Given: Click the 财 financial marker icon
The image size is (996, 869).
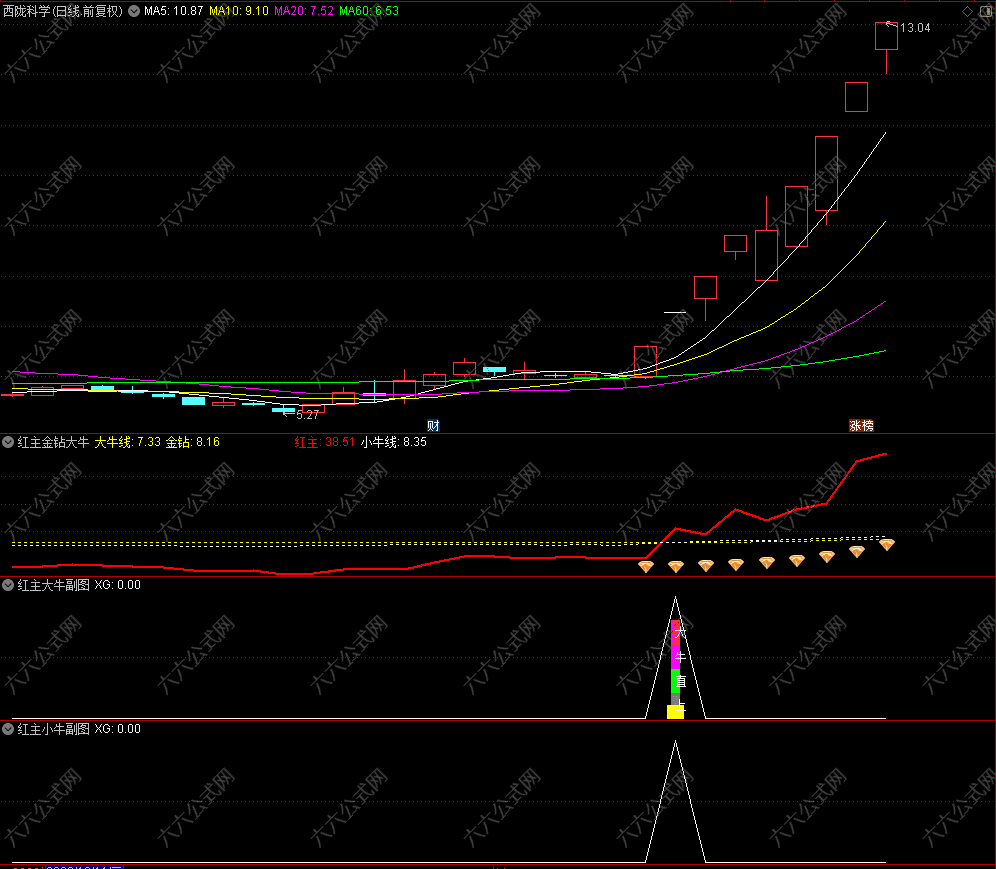Looking at the screenshot, I should click(433, 425).
